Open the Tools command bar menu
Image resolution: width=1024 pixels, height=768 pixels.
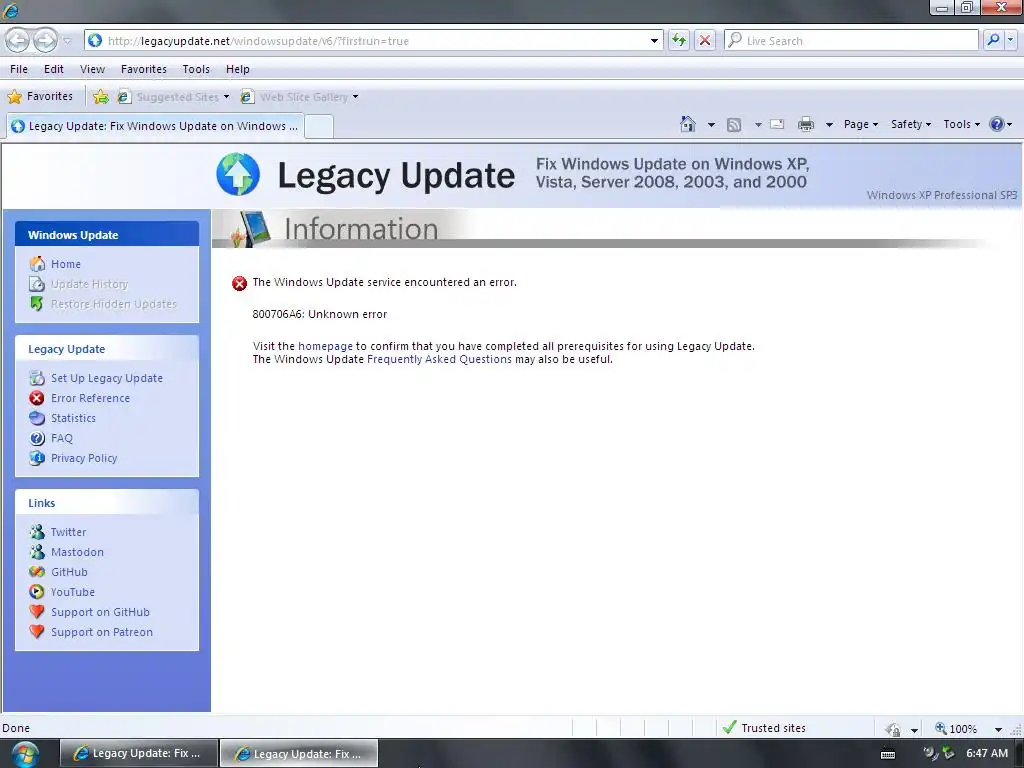point(961,124)
